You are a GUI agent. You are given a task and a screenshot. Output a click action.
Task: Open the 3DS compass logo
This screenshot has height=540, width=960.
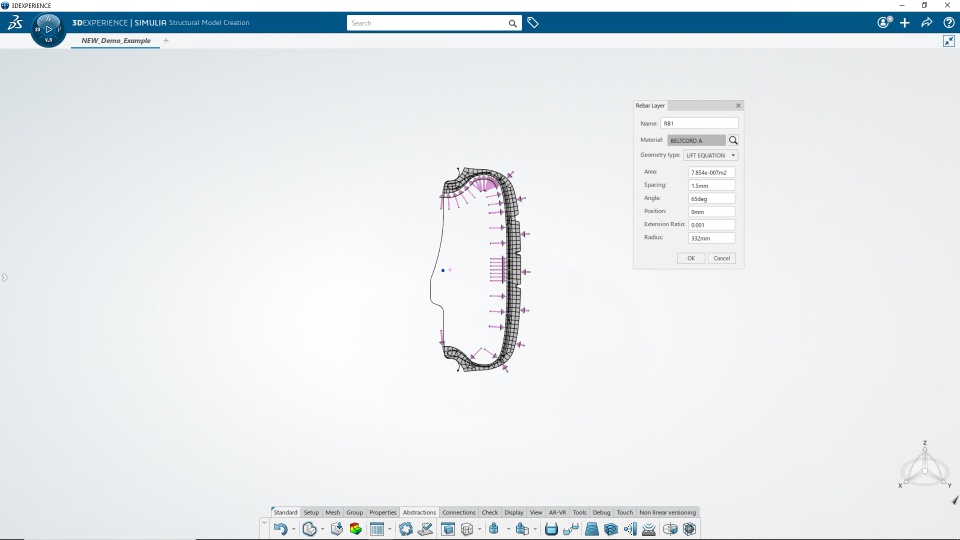(x=15, y=23)
